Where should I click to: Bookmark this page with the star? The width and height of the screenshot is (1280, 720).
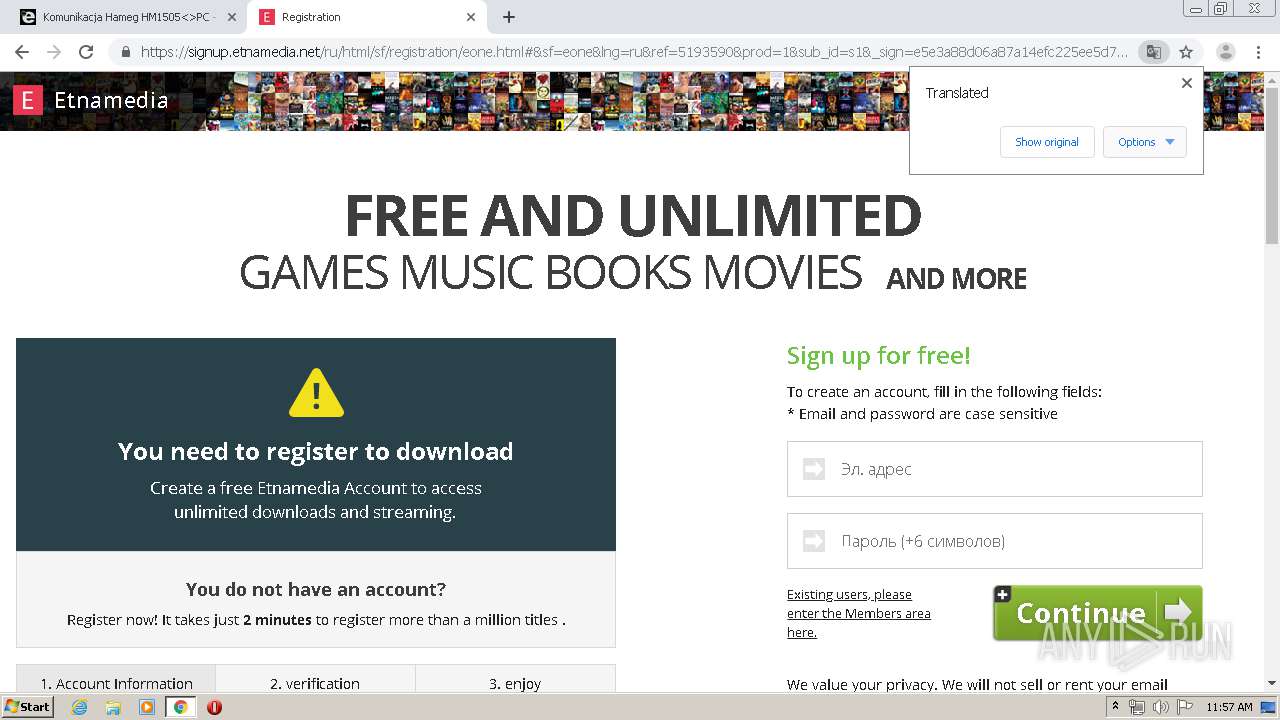tap(1186, 52)
